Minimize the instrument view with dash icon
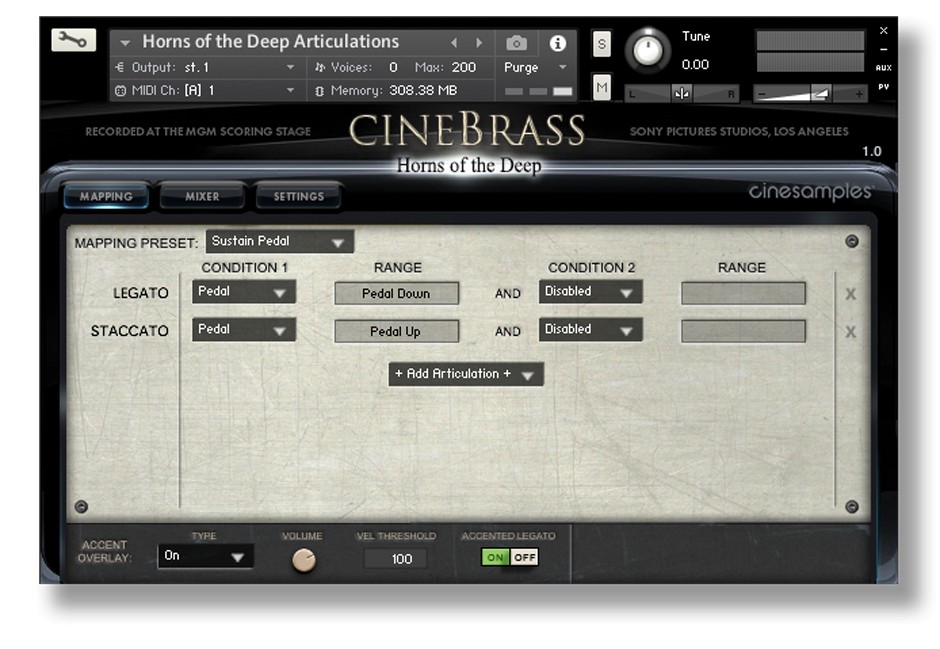Screen dimensions: 940x649 [x=884, y=49]
